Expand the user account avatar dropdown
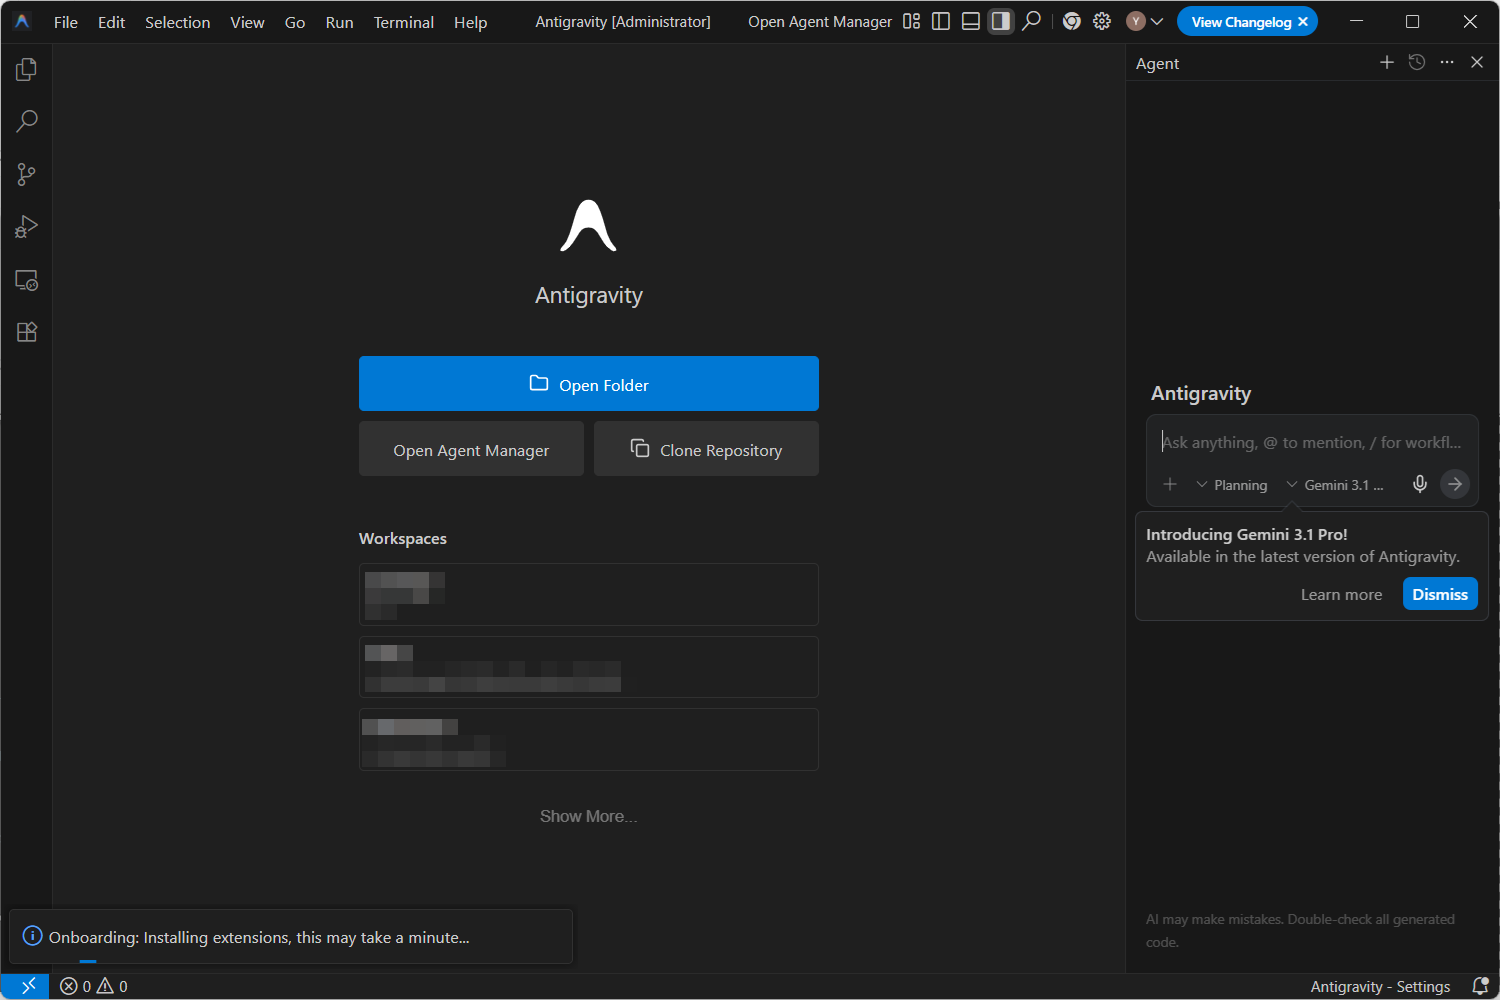The width and height of the screenshot is (1500, 1000). [x=1145, y=21]
